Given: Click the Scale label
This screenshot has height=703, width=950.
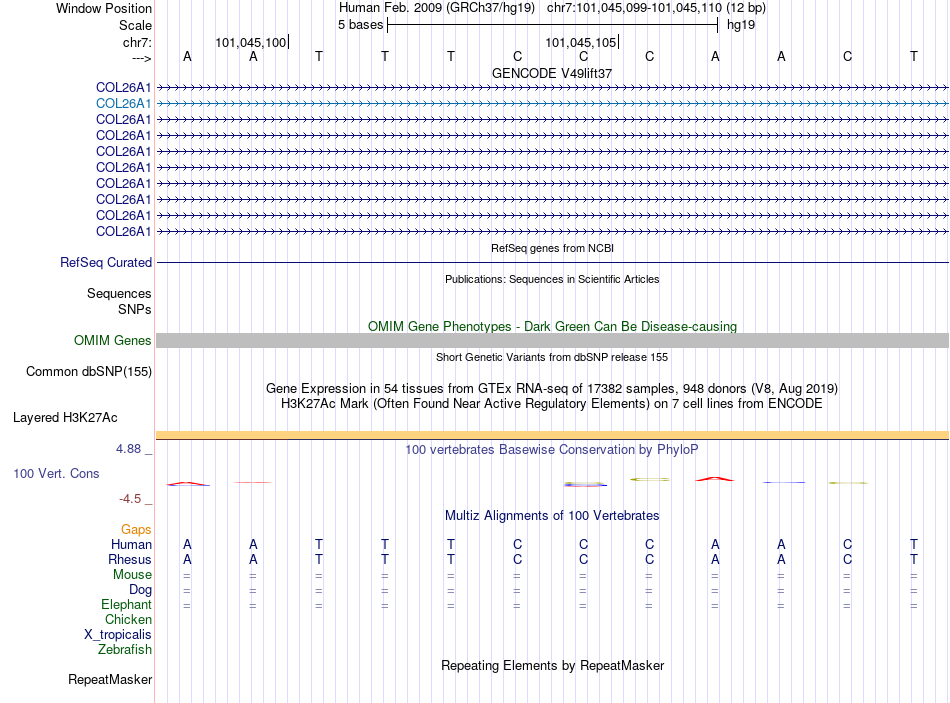Looking at the screenshot, I should tap(135, 25).
